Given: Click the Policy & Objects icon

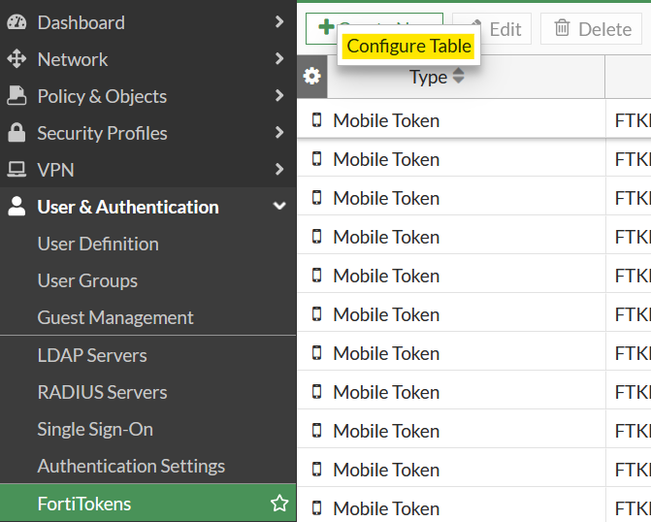Looking at the screenshot, I should pos(16,96).
